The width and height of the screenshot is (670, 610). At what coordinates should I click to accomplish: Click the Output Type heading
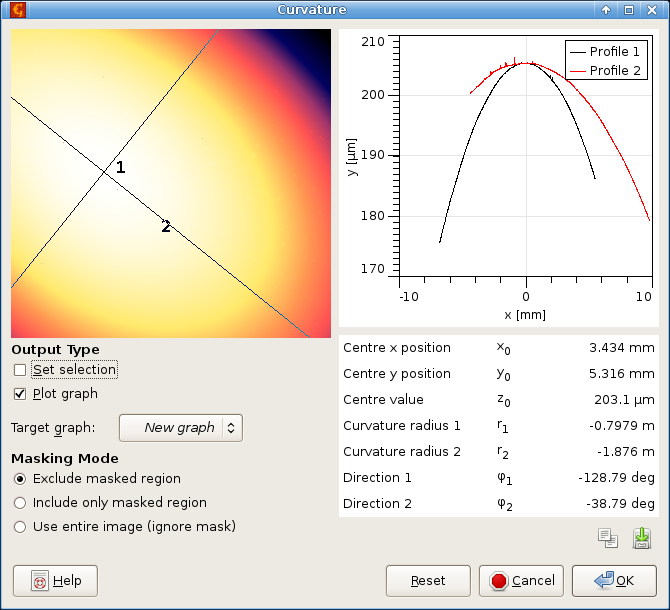coord(56,349)
